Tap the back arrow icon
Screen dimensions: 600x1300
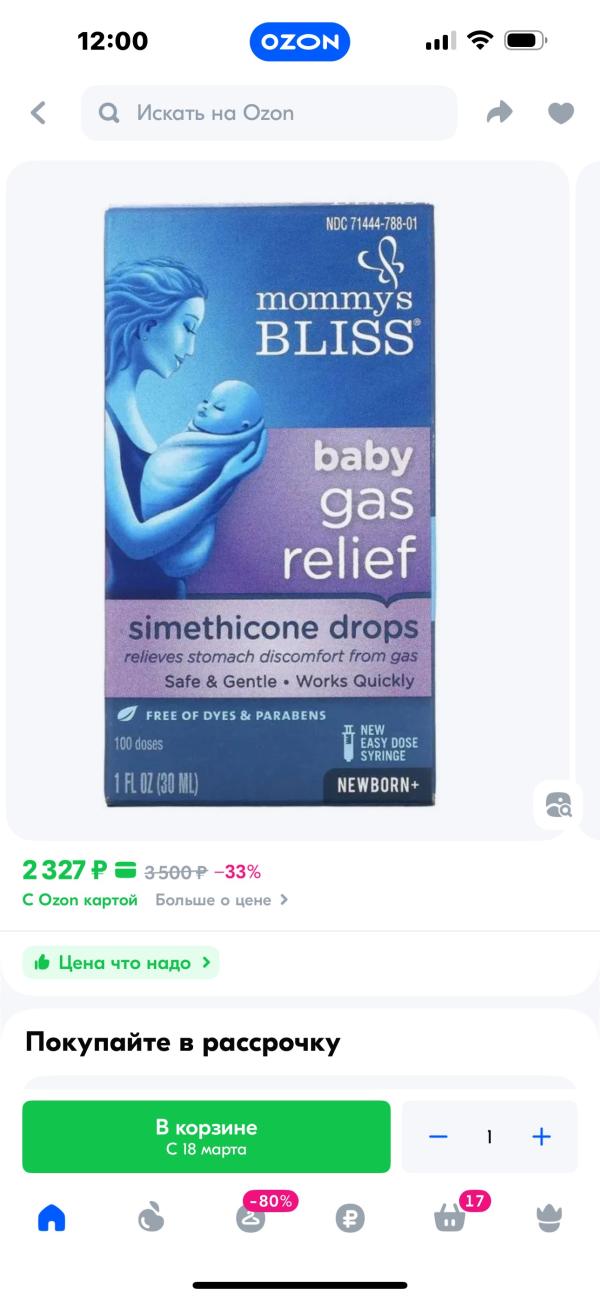pyautogui.click(x=38, y=113)
